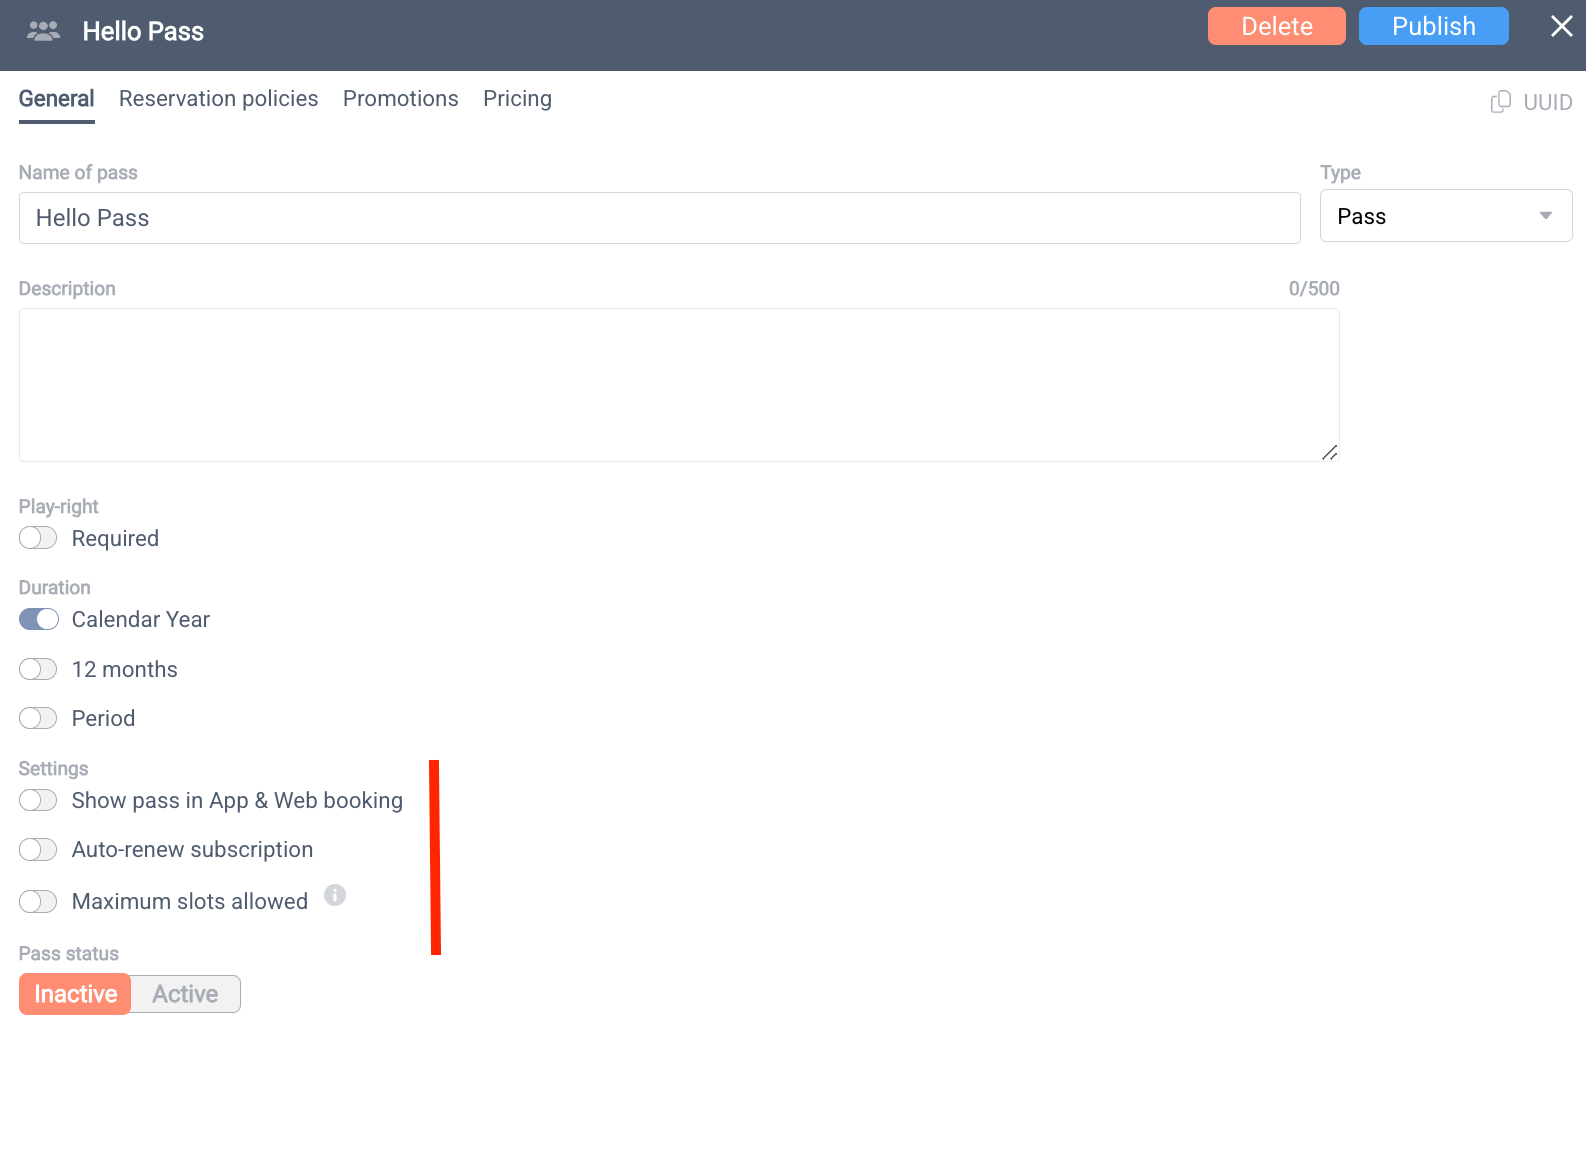
Task: Set pass status to Active
Action: [185, 994]
